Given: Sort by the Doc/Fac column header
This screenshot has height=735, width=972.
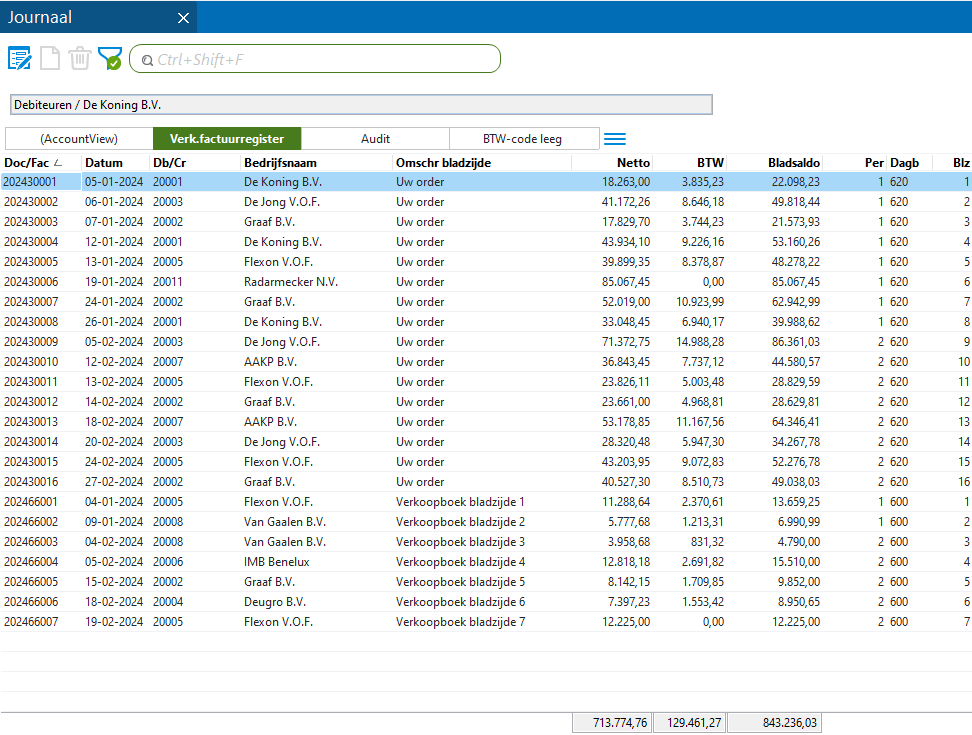Looking at the screenshot, I should 26,163.
